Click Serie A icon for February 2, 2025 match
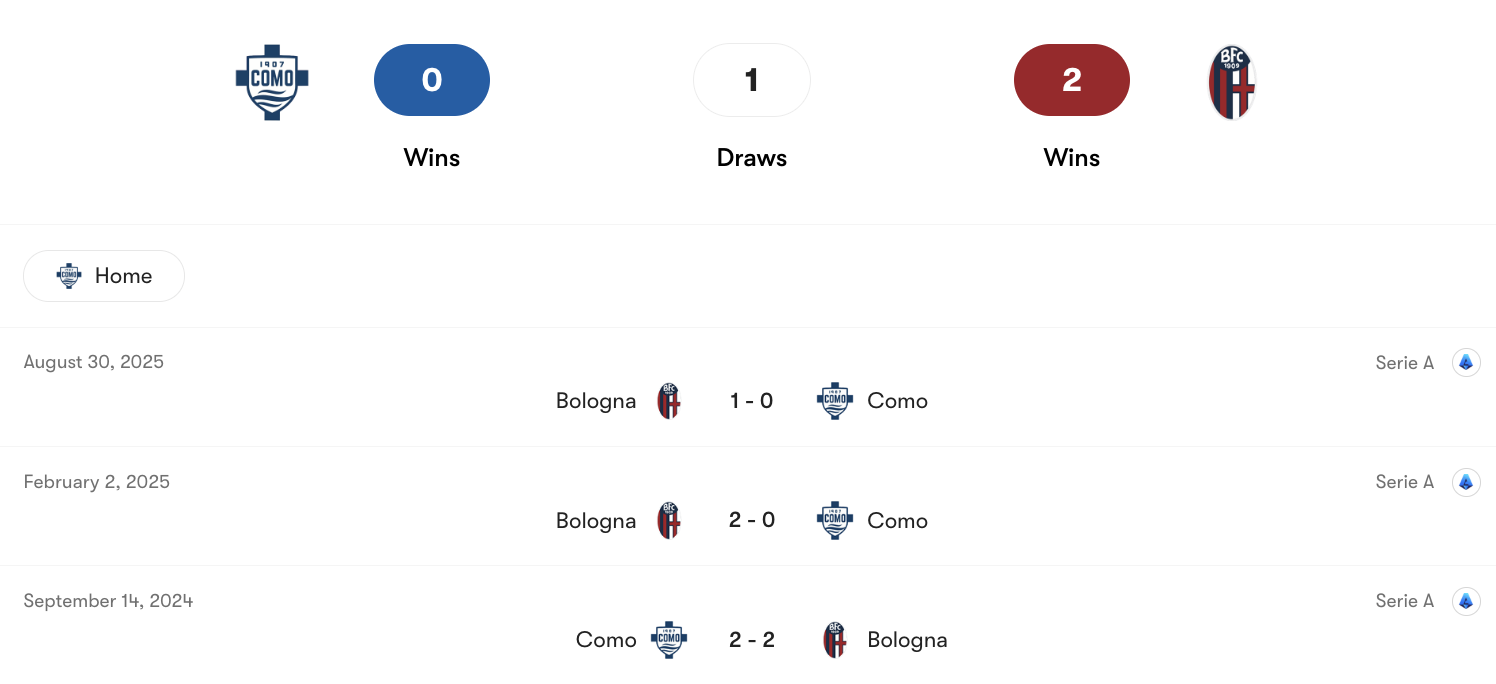 [x=1465, y=482]
